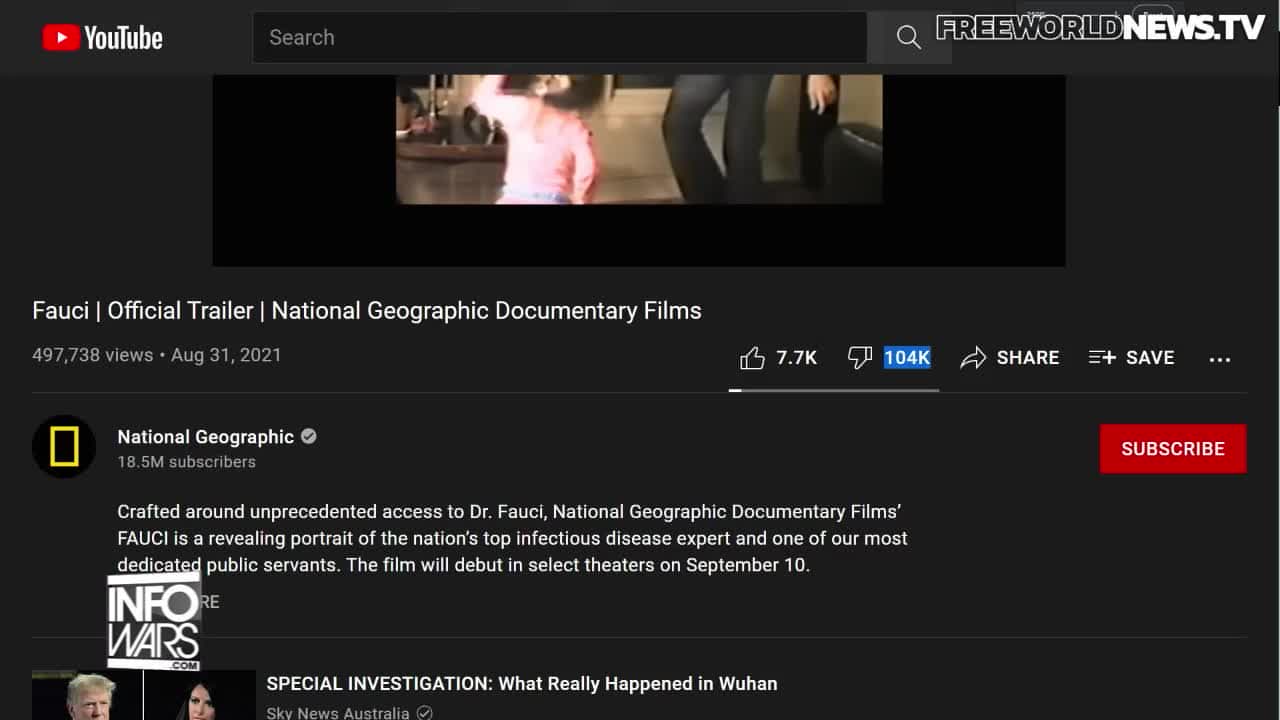Screen dimensions: 1280x720
Task: Click the like/dislike ratio bar
Action: coord(834,390)
